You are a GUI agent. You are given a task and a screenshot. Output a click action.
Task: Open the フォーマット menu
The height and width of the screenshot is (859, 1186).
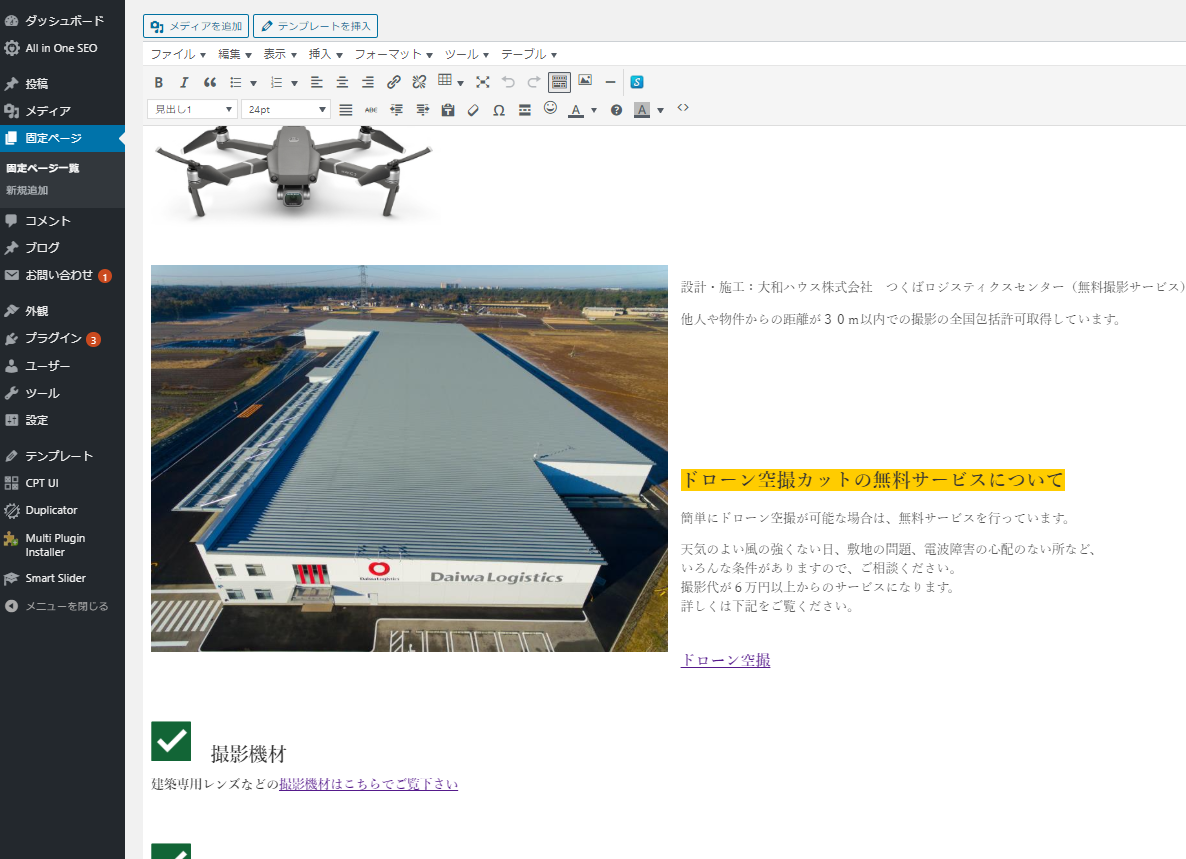[x=393, y=54]
